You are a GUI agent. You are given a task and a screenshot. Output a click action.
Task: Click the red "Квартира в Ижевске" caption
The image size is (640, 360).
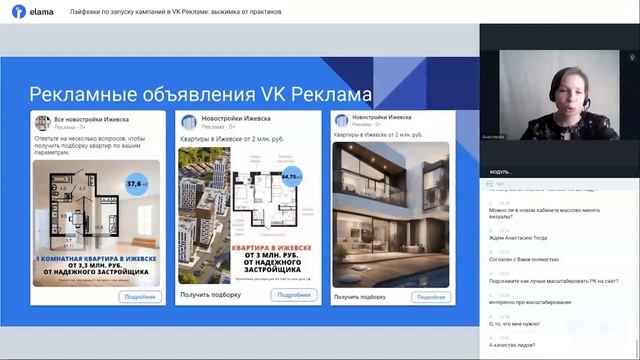coord(272,248)
